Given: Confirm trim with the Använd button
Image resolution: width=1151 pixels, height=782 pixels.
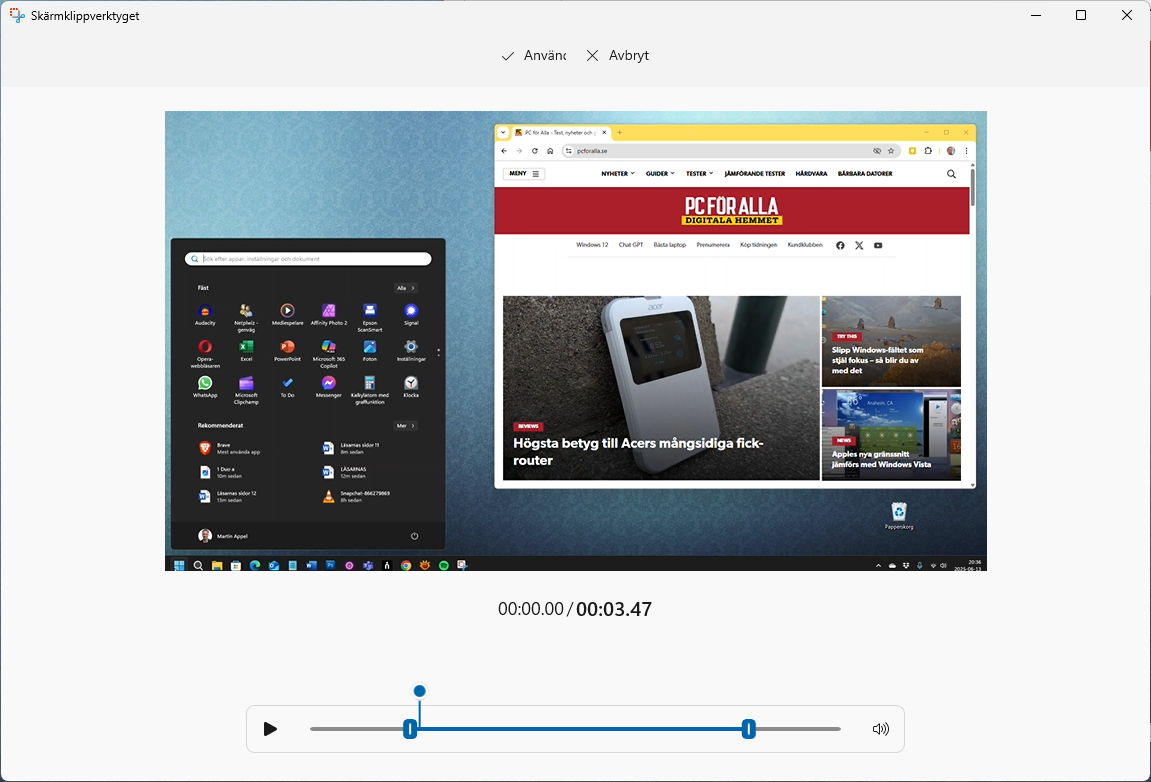Looking at the screenshot, I should pyautogui.click(x=533, y=56).
